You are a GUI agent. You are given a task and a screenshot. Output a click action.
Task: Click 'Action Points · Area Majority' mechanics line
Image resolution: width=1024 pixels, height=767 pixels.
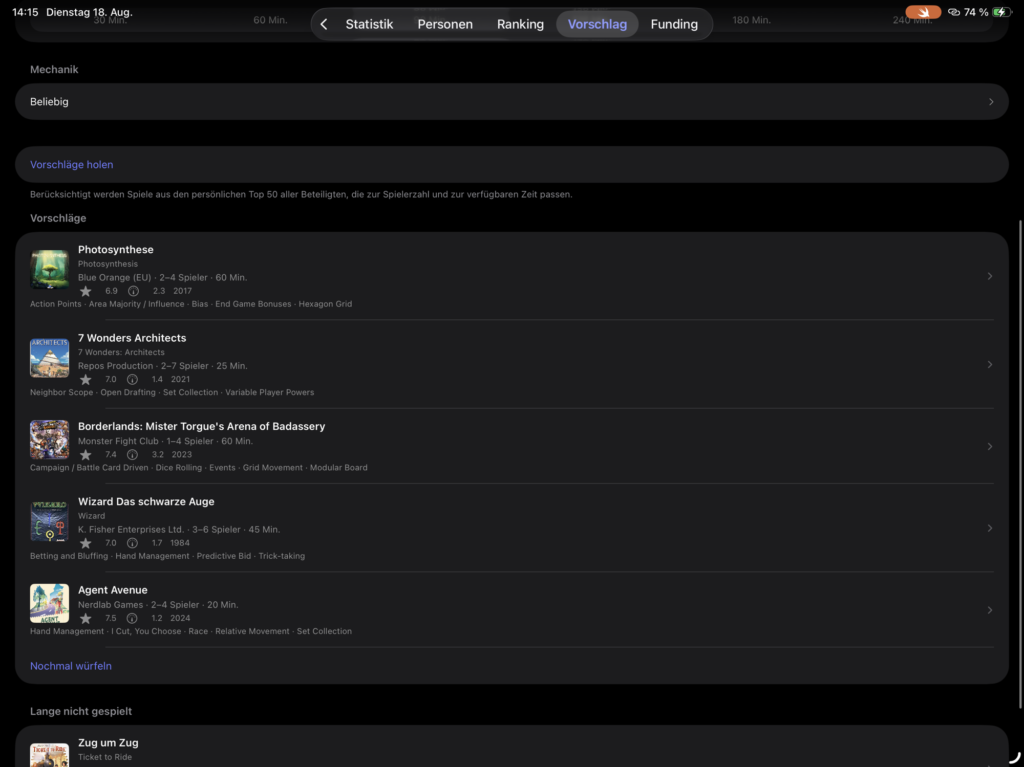191,304
